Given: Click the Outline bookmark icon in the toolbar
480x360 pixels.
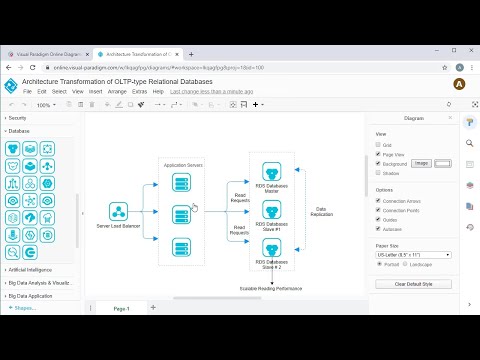Looking at the screenshot, I should (x=244, y=105).
